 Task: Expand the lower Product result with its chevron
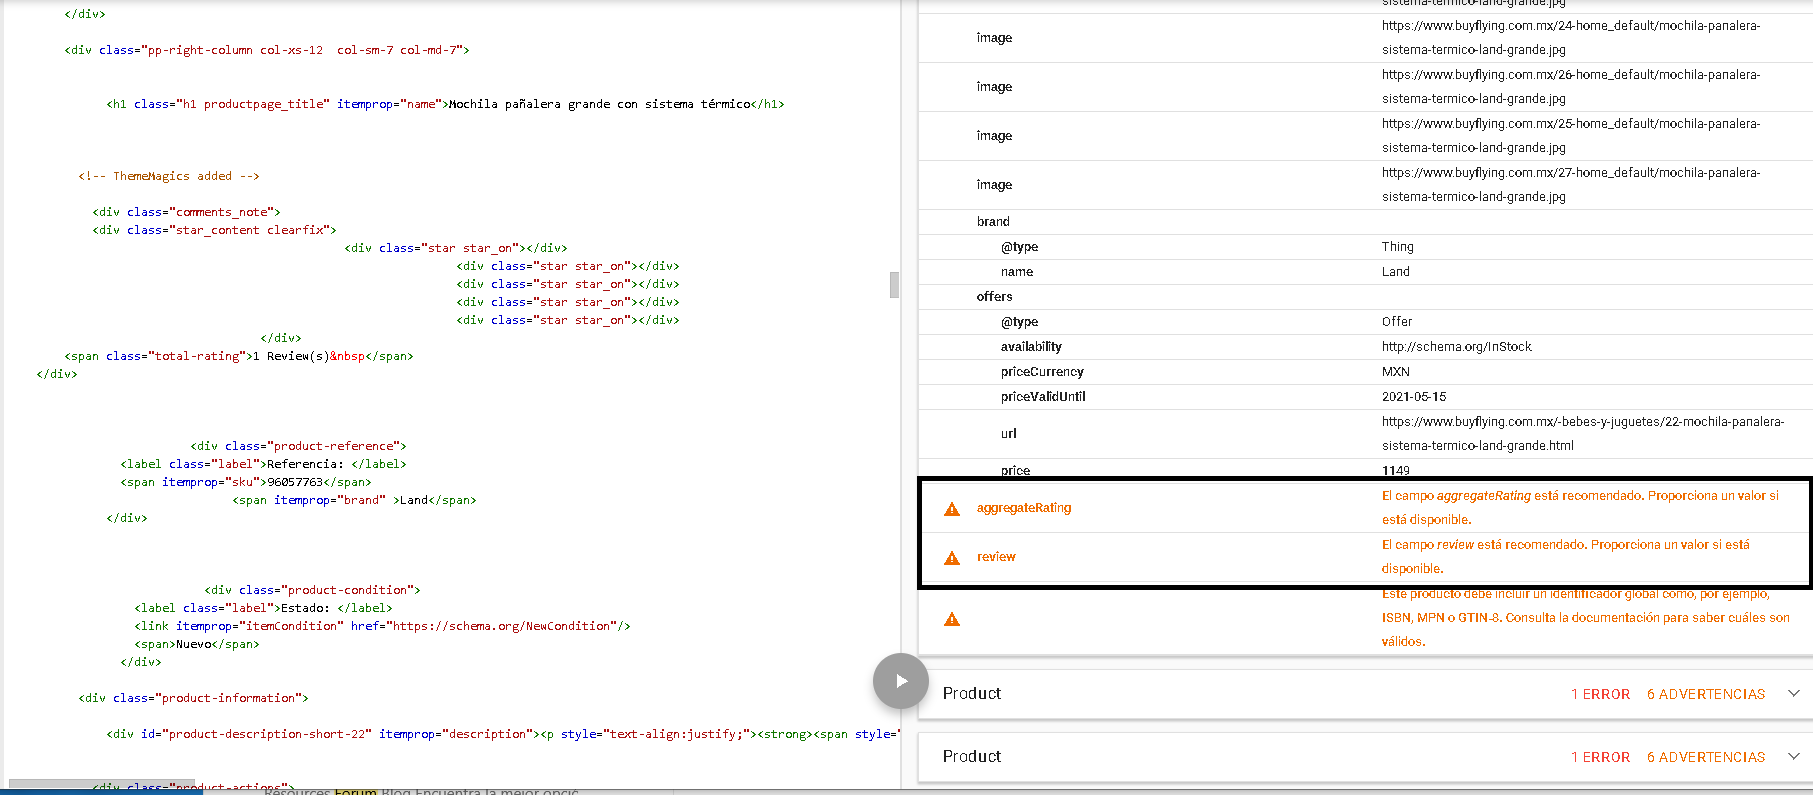1794,756
